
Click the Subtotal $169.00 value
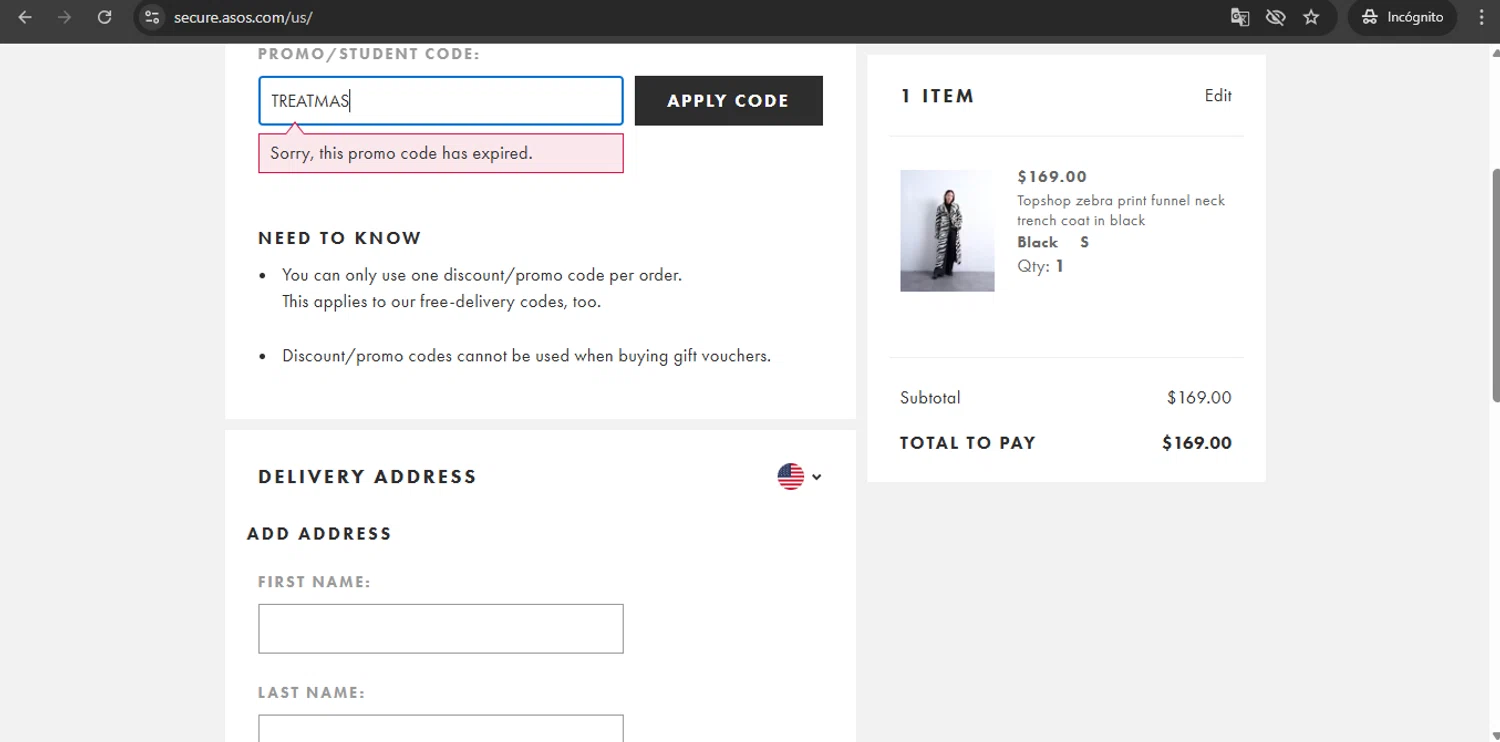[1199, 398]
